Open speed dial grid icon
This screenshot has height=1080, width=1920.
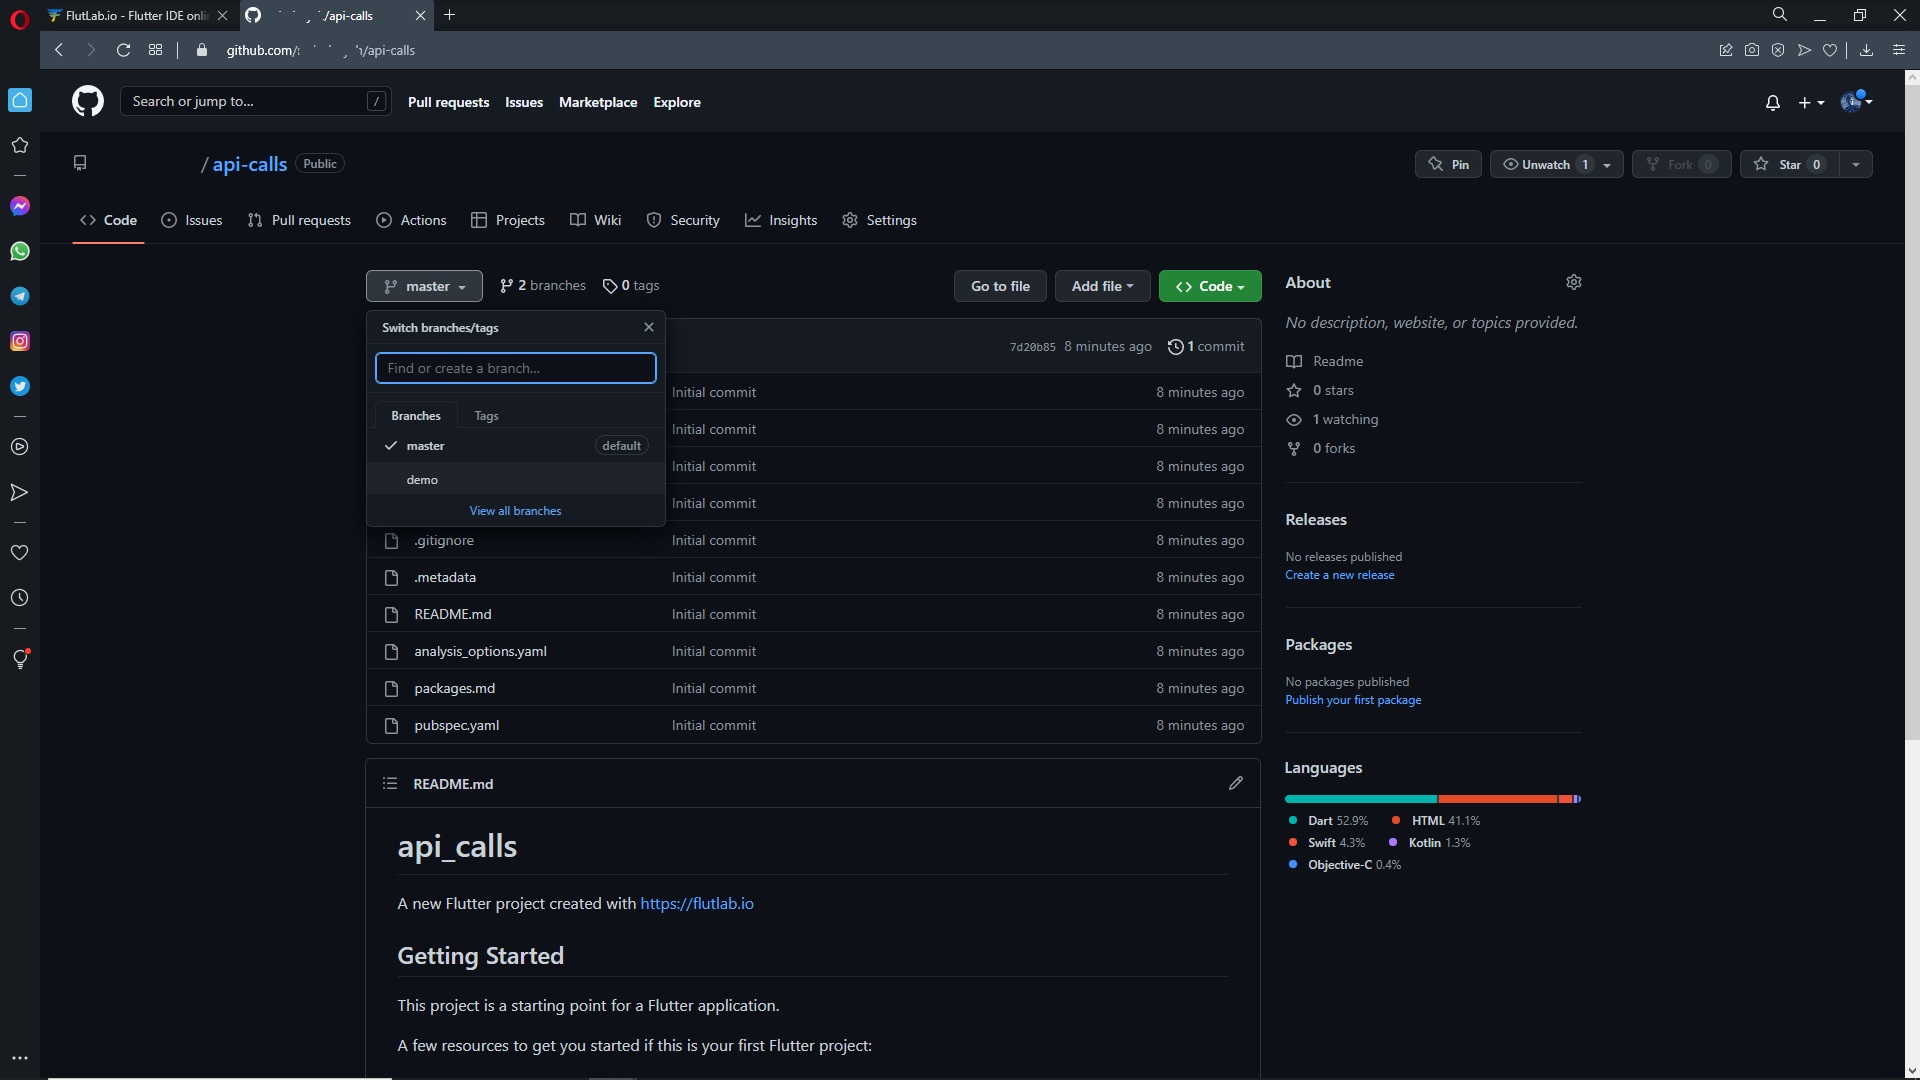click(x=155, y=50)
